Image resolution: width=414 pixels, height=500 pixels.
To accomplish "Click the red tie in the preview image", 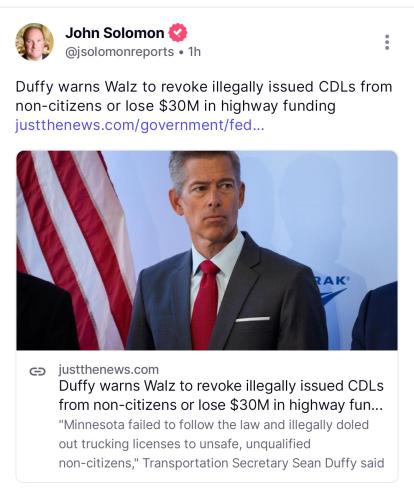I will (204, 304).
